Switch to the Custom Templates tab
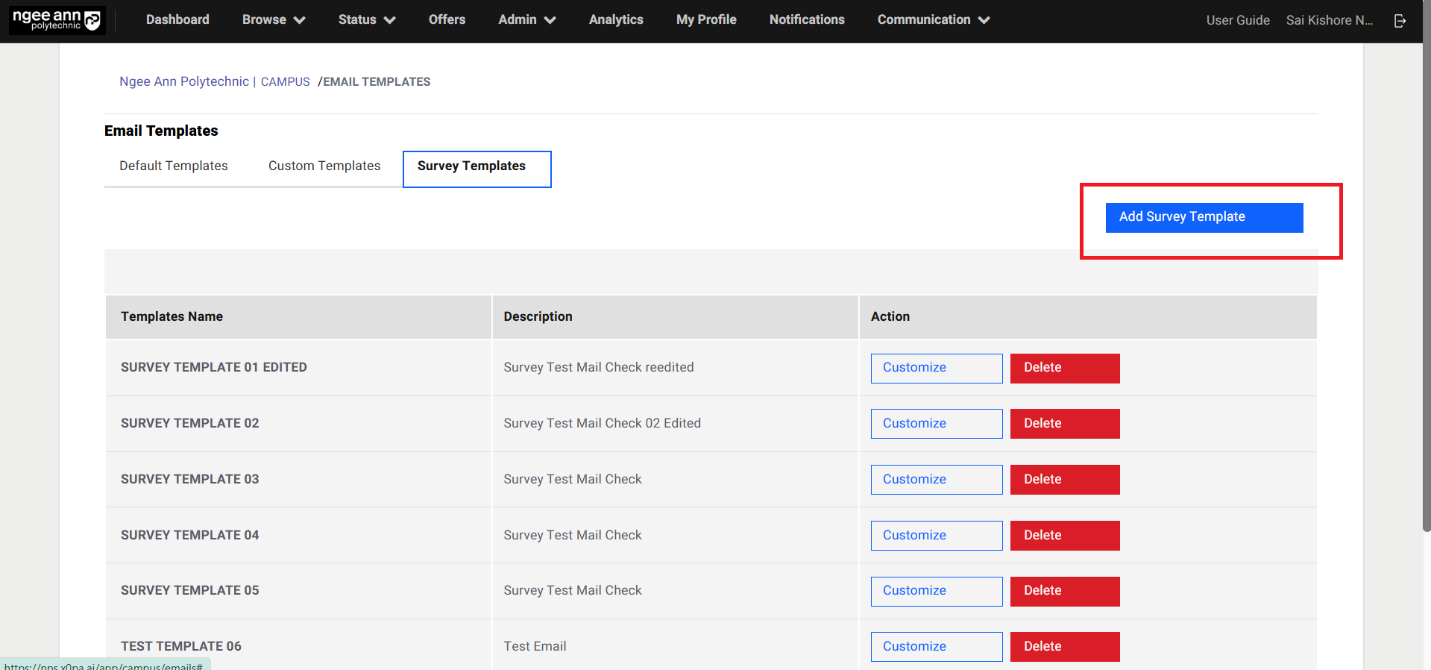 click(324, 166)
